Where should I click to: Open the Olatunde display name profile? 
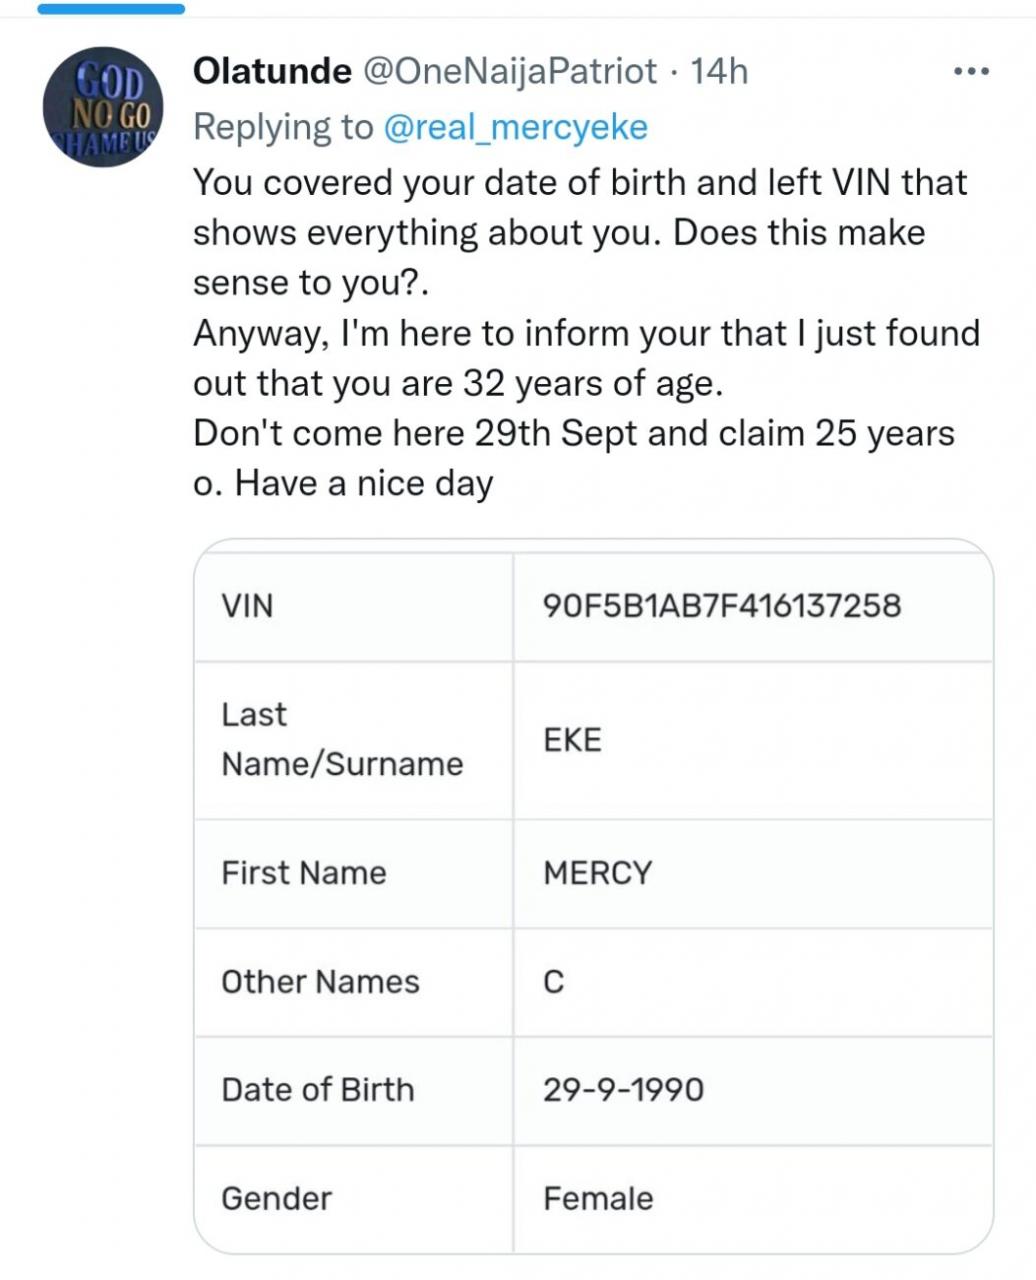coord(271,72)
